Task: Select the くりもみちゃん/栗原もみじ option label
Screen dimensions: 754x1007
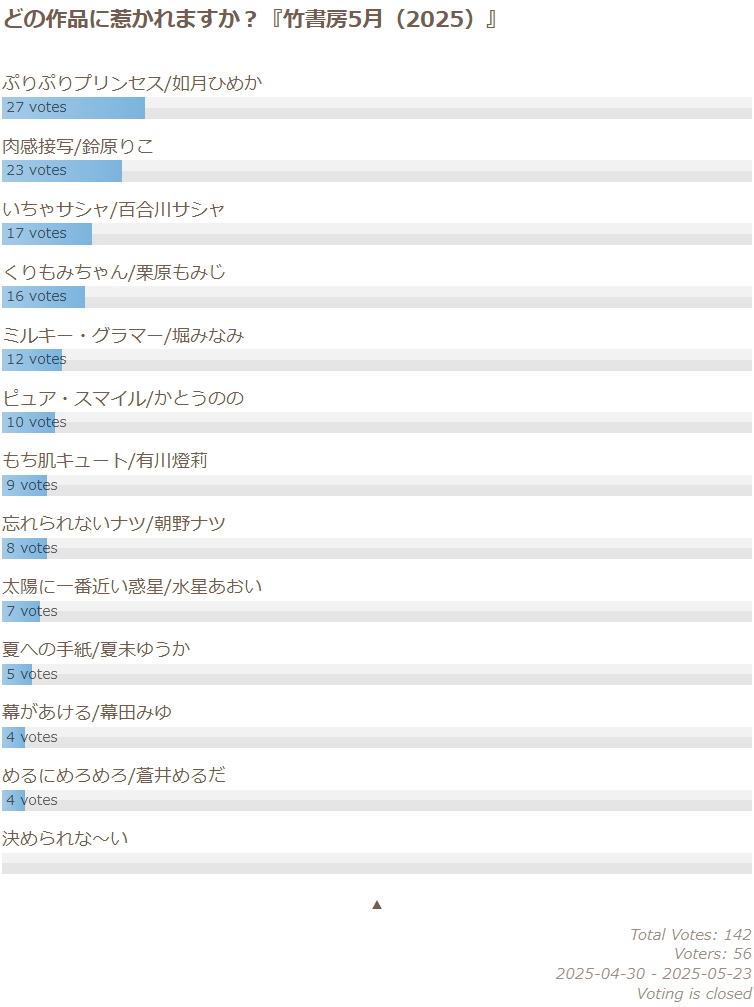Action: pos(114,272)
